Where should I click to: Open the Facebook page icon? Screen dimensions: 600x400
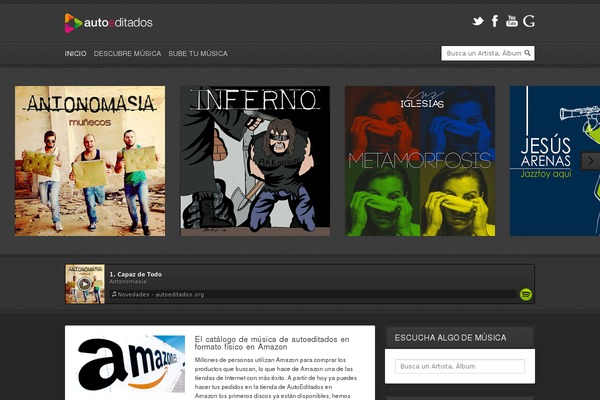495,21
